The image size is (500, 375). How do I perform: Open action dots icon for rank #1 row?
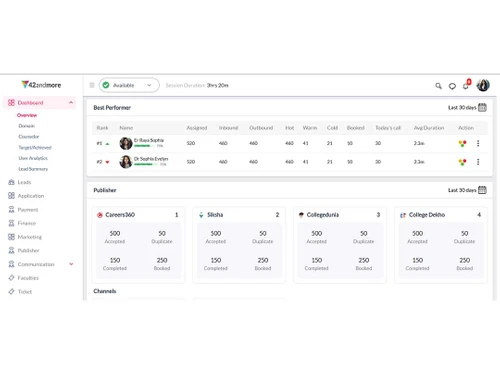point(462,144)
